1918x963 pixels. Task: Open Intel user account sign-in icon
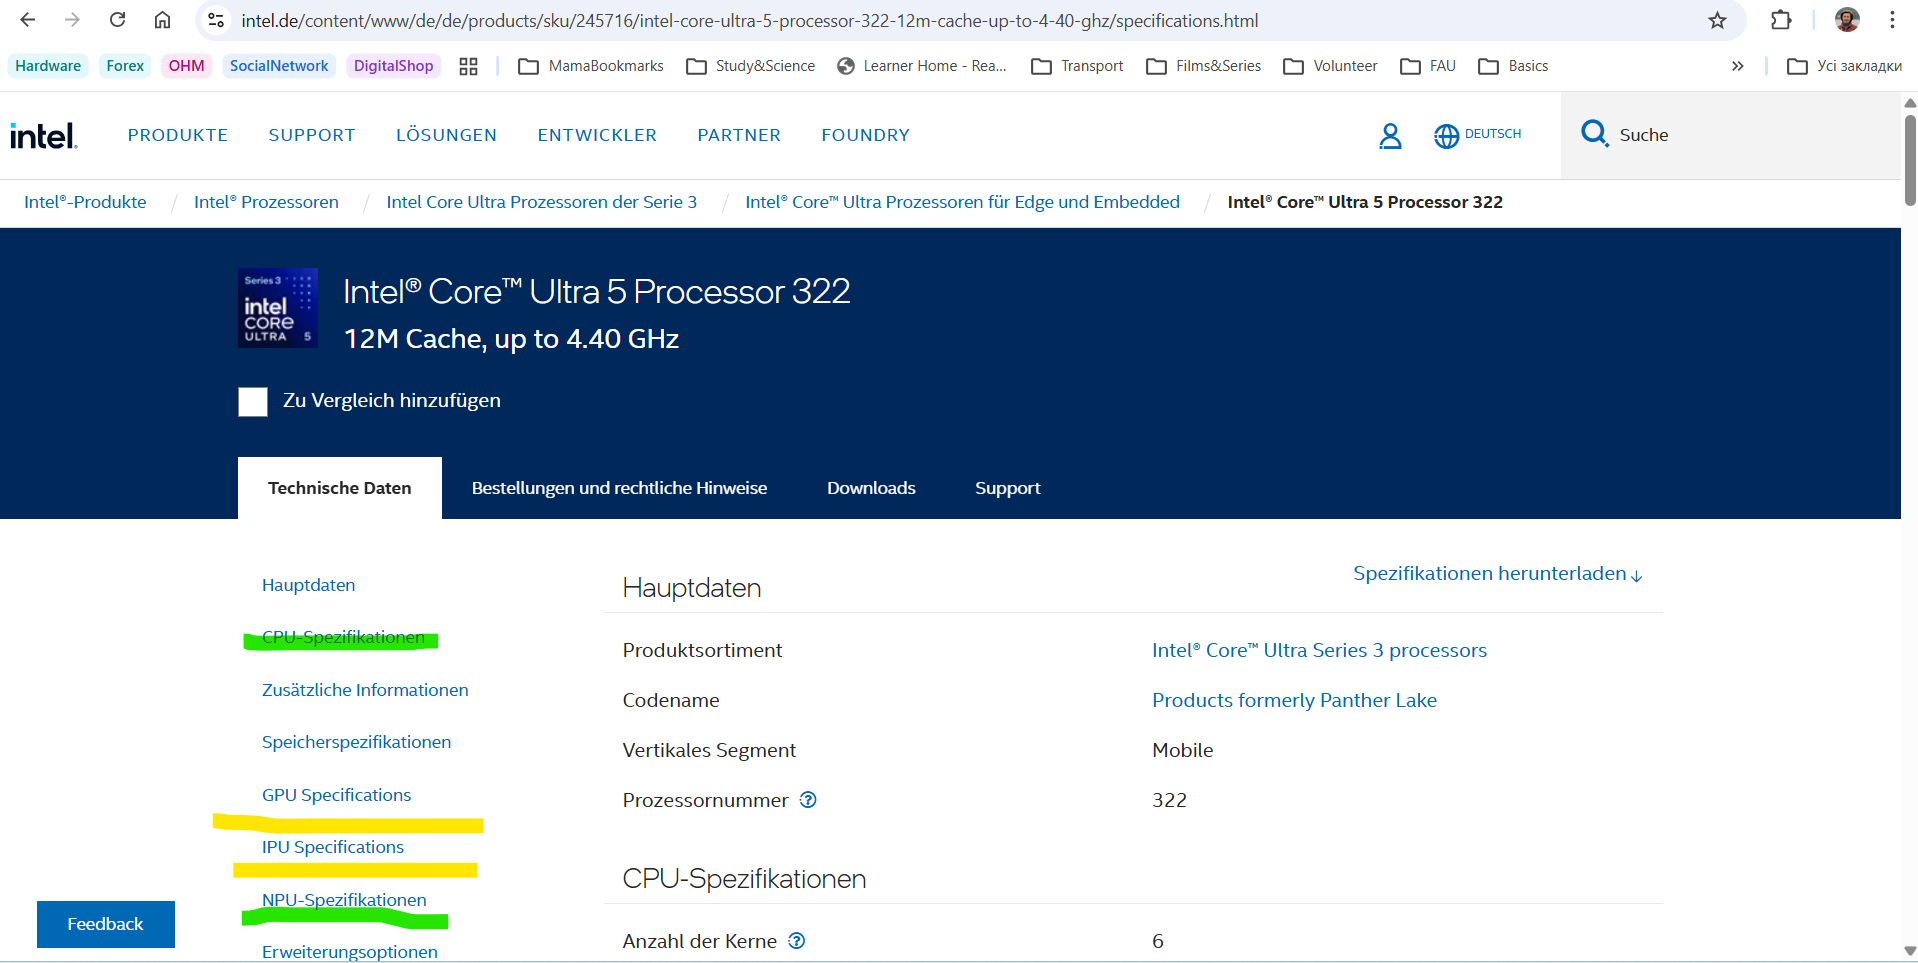click(1390, 136)
